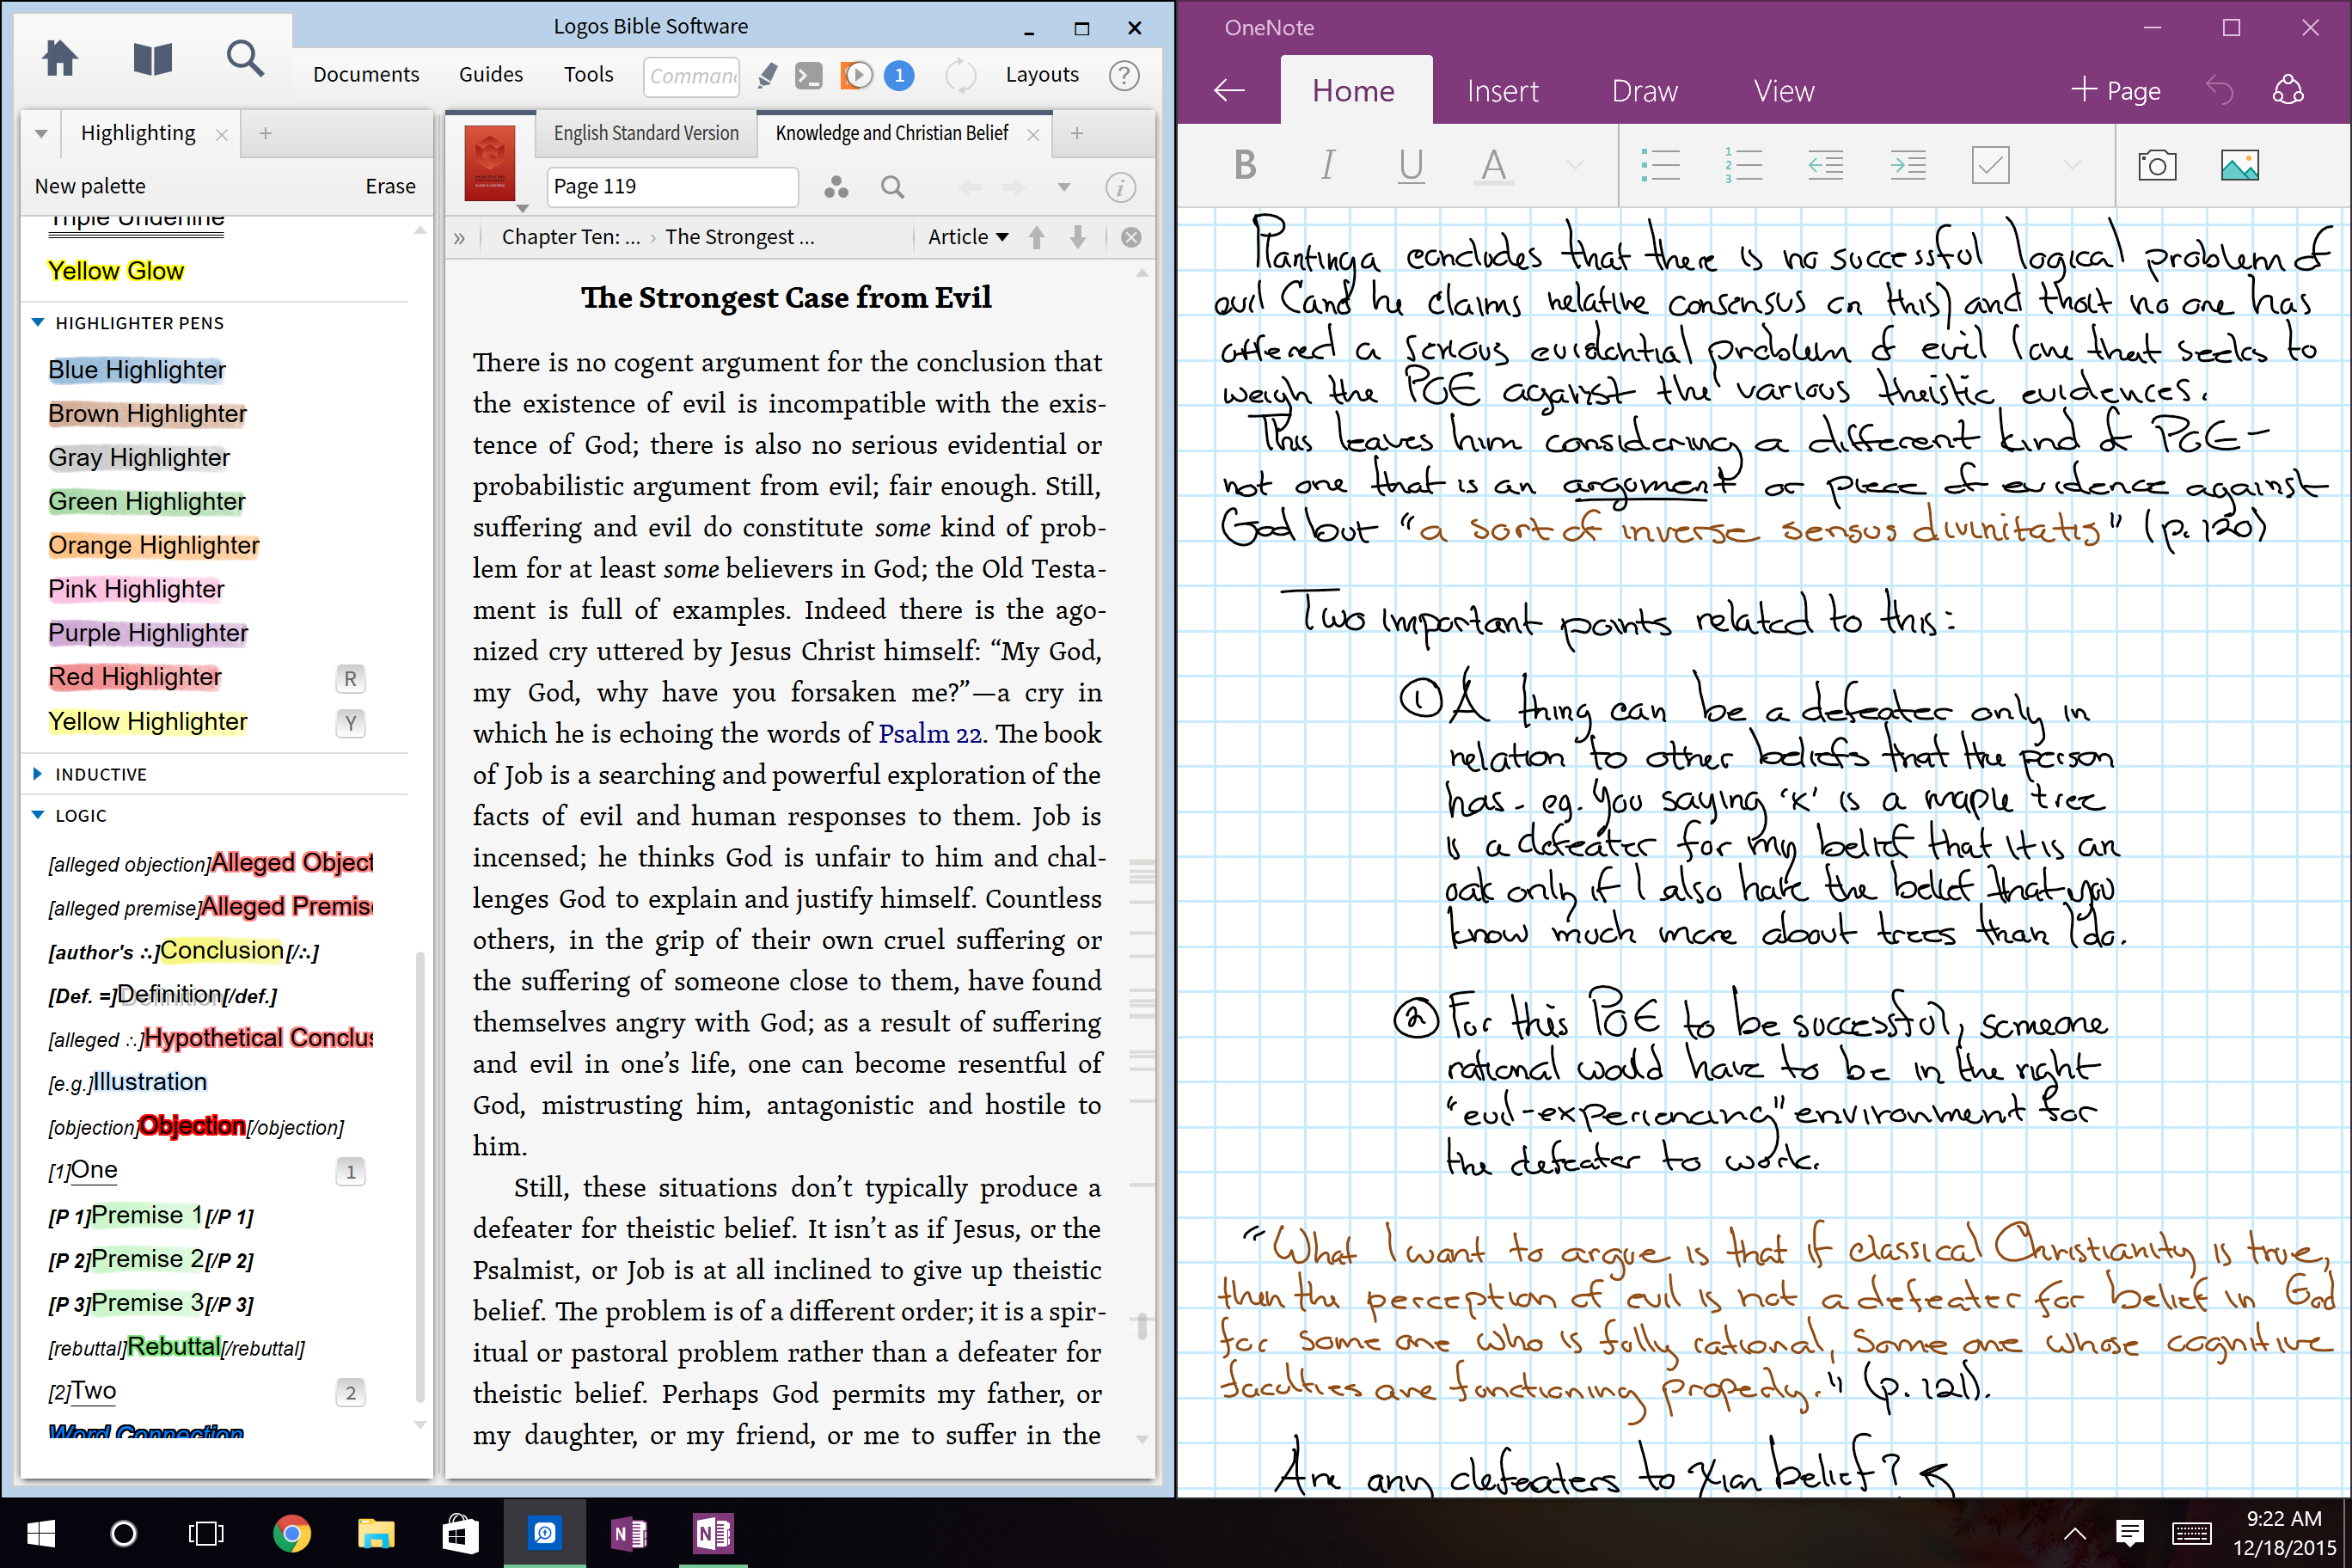
Task: Click the Psalm 22 link
Action: coord(929,733)
